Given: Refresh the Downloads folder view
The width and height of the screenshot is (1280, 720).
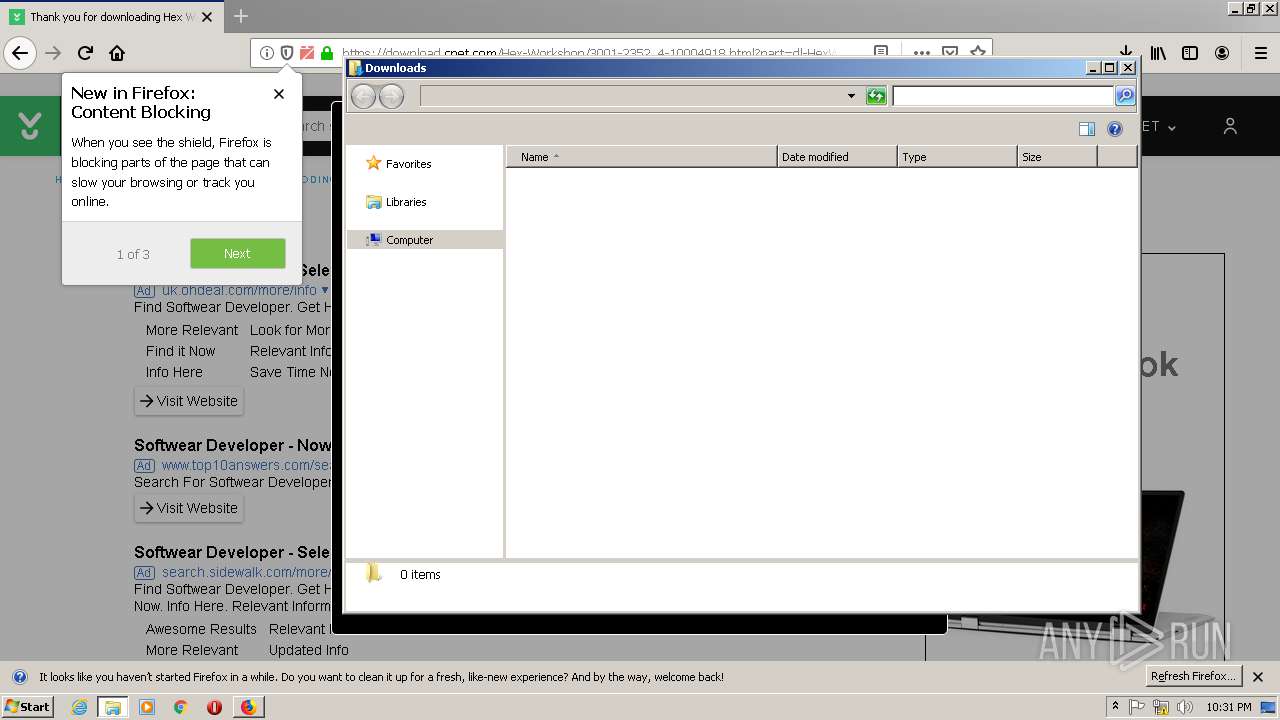Looking at the screenshot, I should pyautogui.click(x=876, y=96).
